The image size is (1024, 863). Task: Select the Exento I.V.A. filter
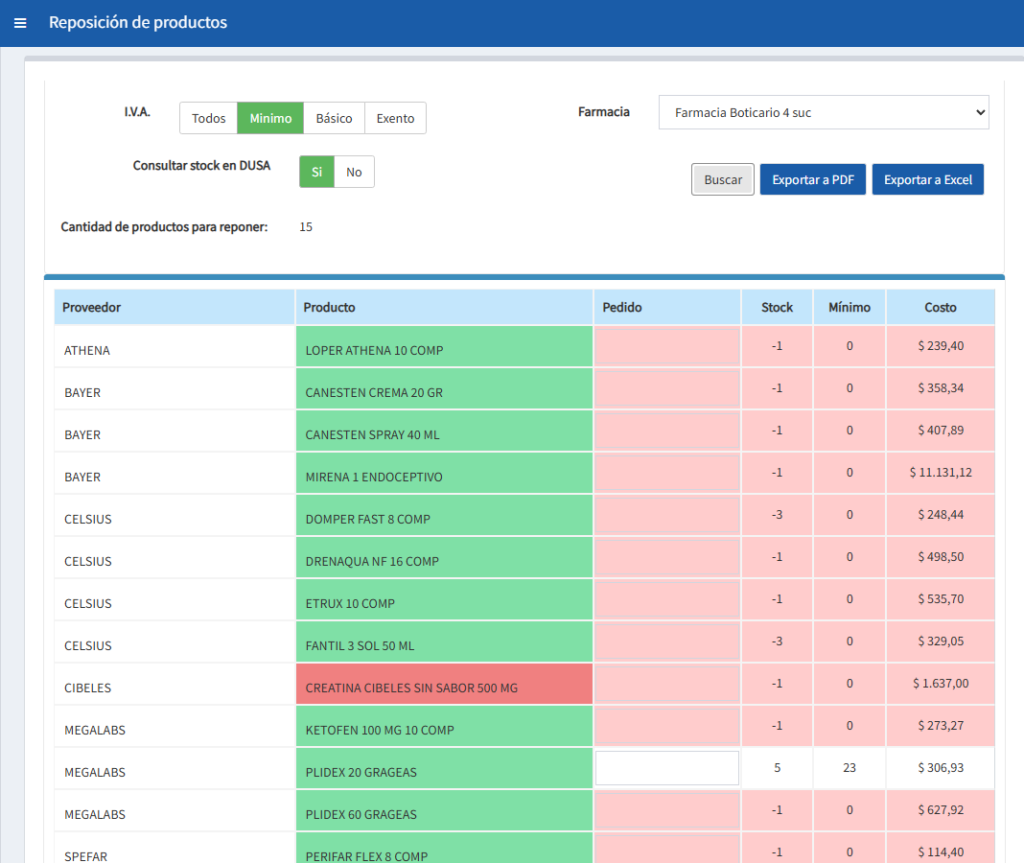point(395,118)
